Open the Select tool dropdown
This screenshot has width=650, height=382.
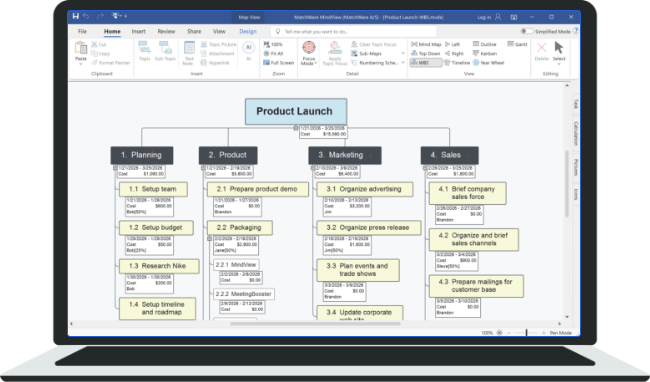(559, 64)
